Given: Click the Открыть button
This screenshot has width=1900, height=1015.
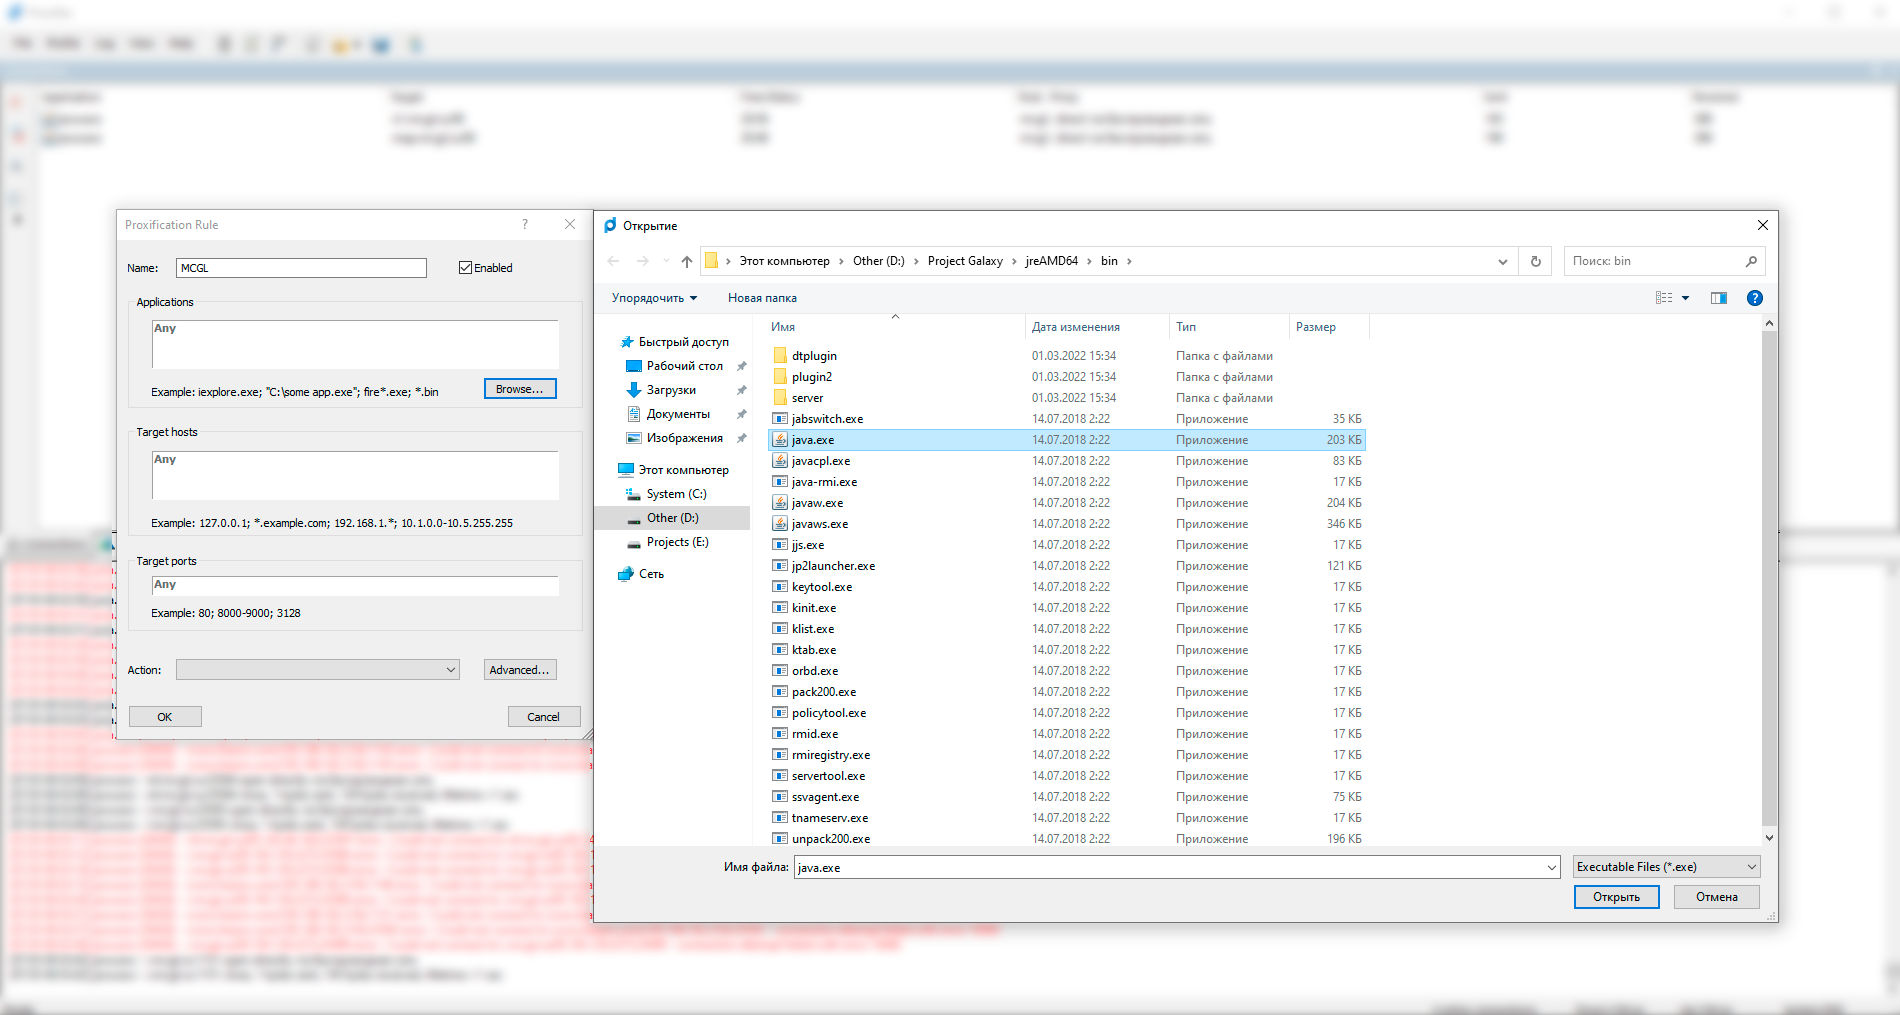Looking at the screenshot, I should point(1616,897).
